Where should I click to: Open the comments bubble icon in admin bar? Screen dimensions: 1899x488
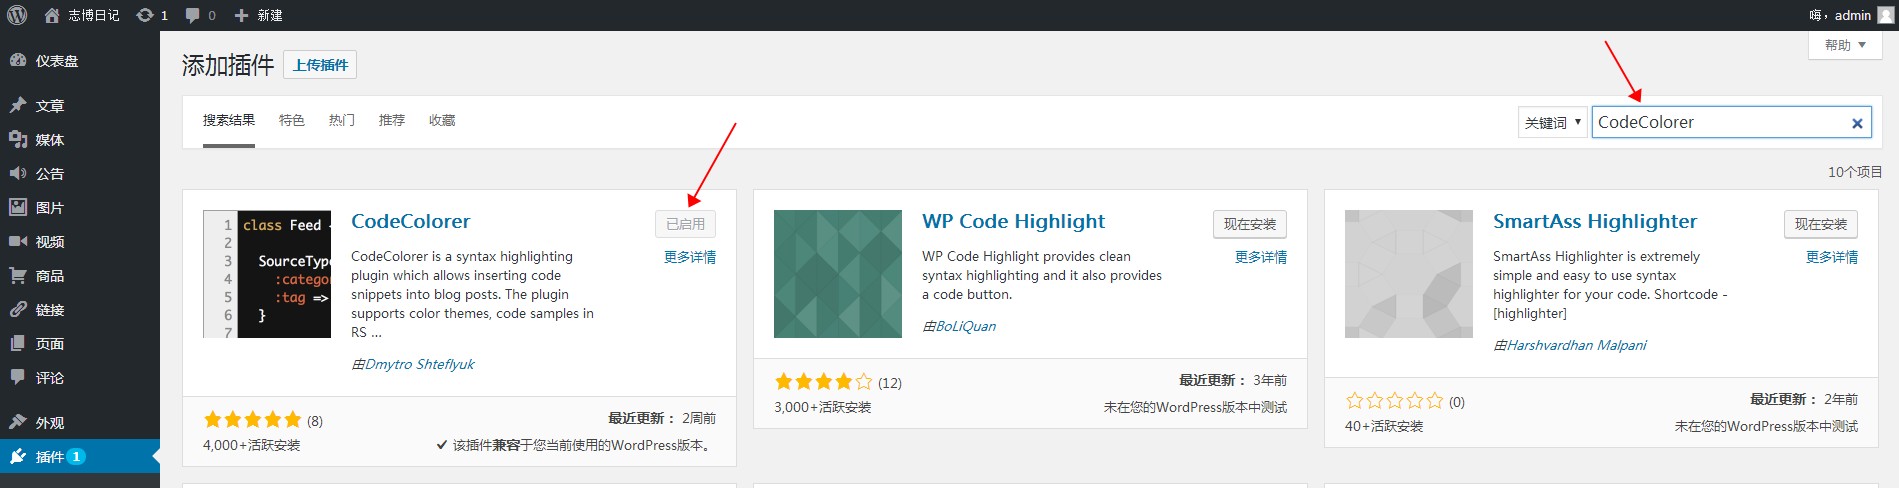tap(192, 15)
